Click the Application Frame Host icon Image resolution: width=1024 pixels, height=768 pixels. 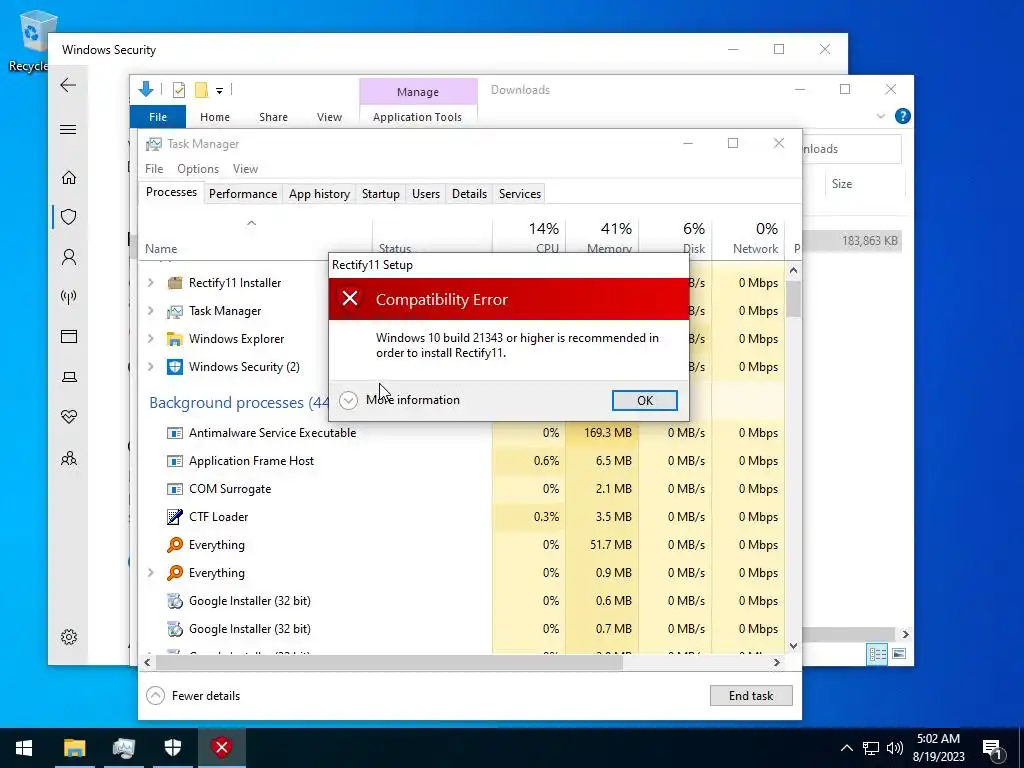(174, 461)
